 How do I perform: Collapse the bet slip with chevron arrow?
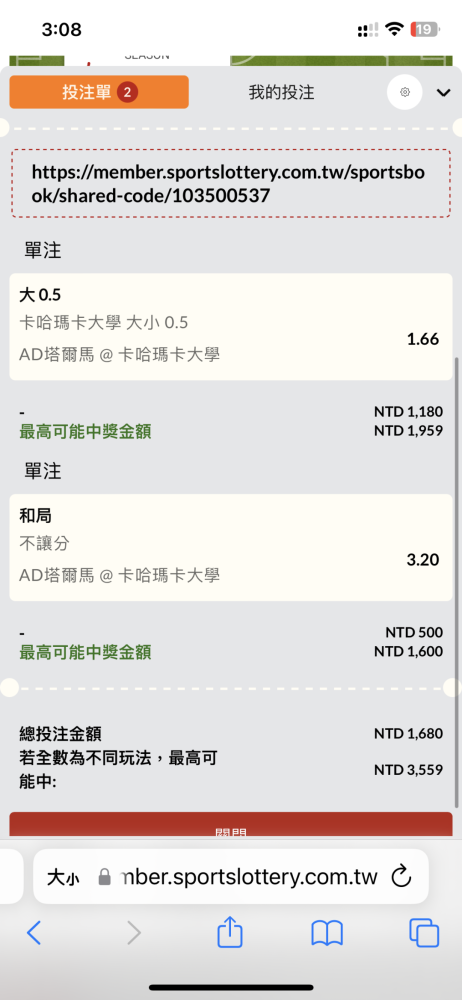pos(443,93)
